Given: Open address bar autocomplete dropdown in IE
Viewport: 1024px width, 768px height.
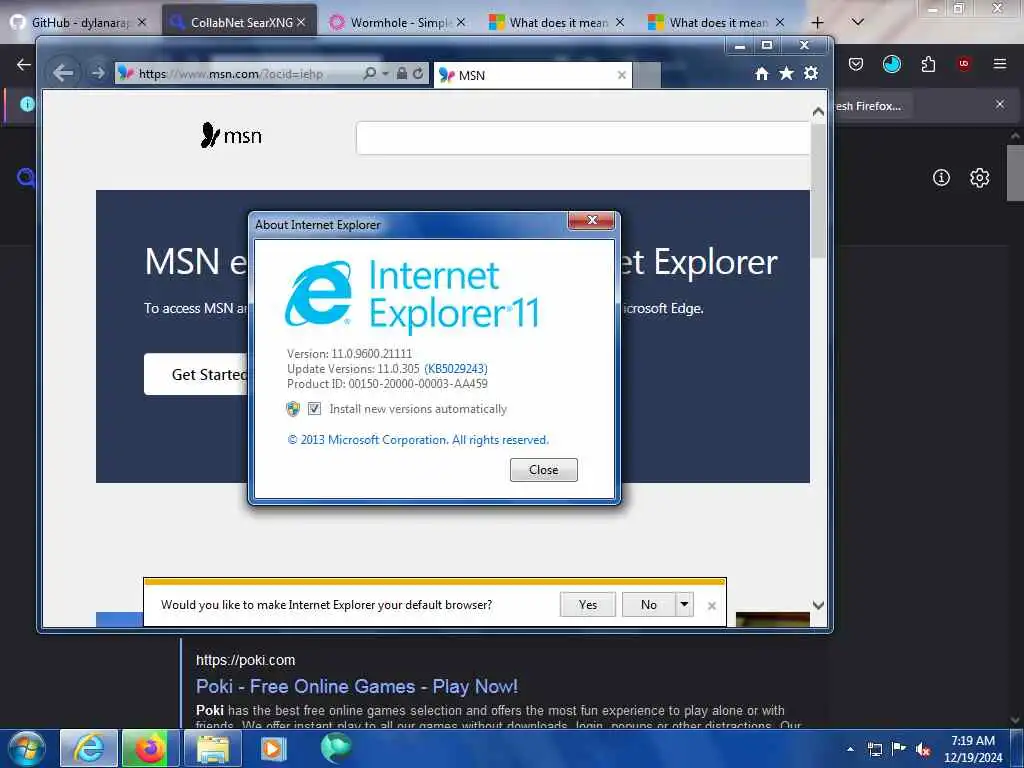Looking at the screenshot, I should [x=385, y=74].
